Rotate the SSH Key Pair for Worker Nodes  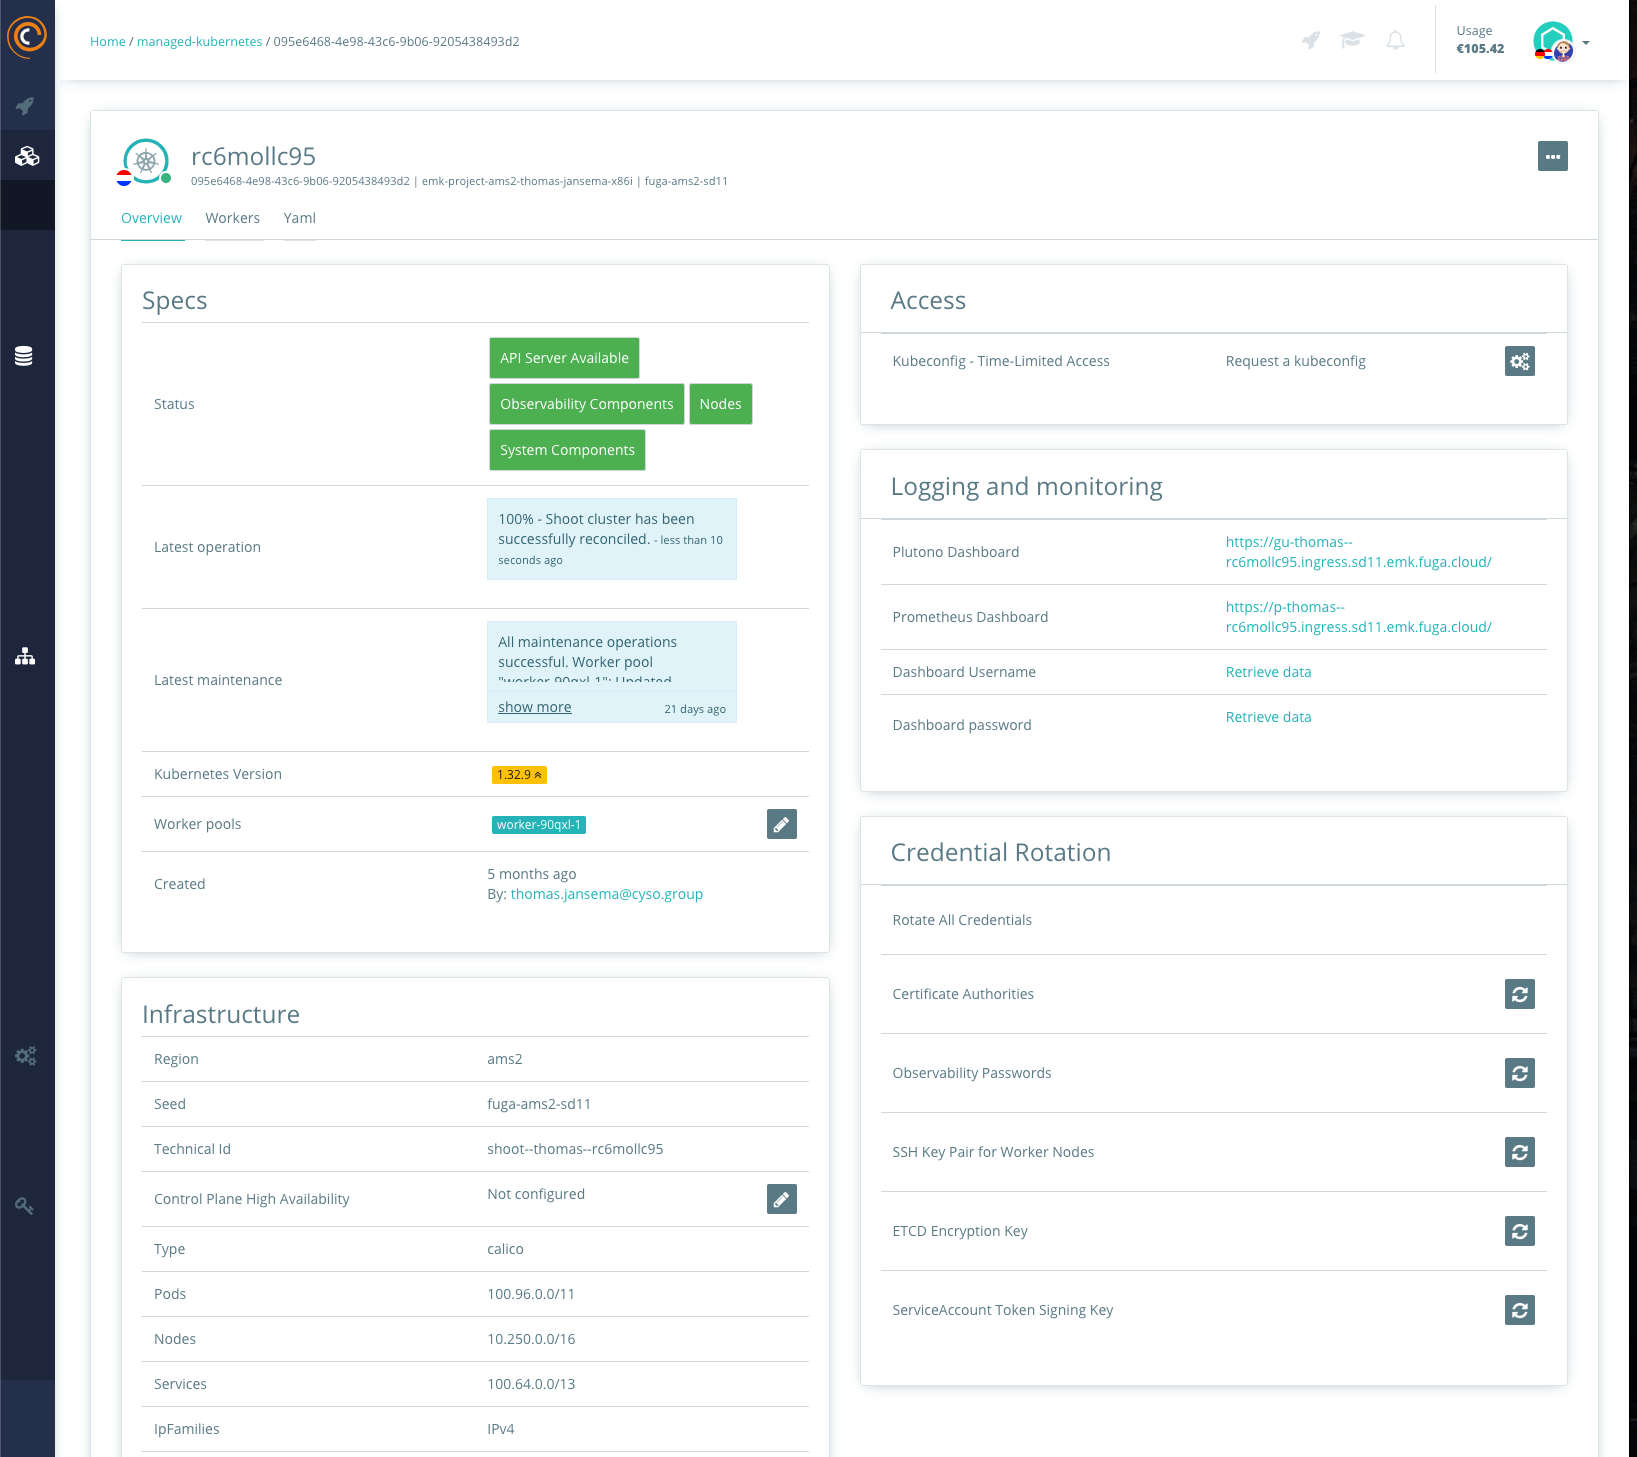[x=1519, y=1152]
